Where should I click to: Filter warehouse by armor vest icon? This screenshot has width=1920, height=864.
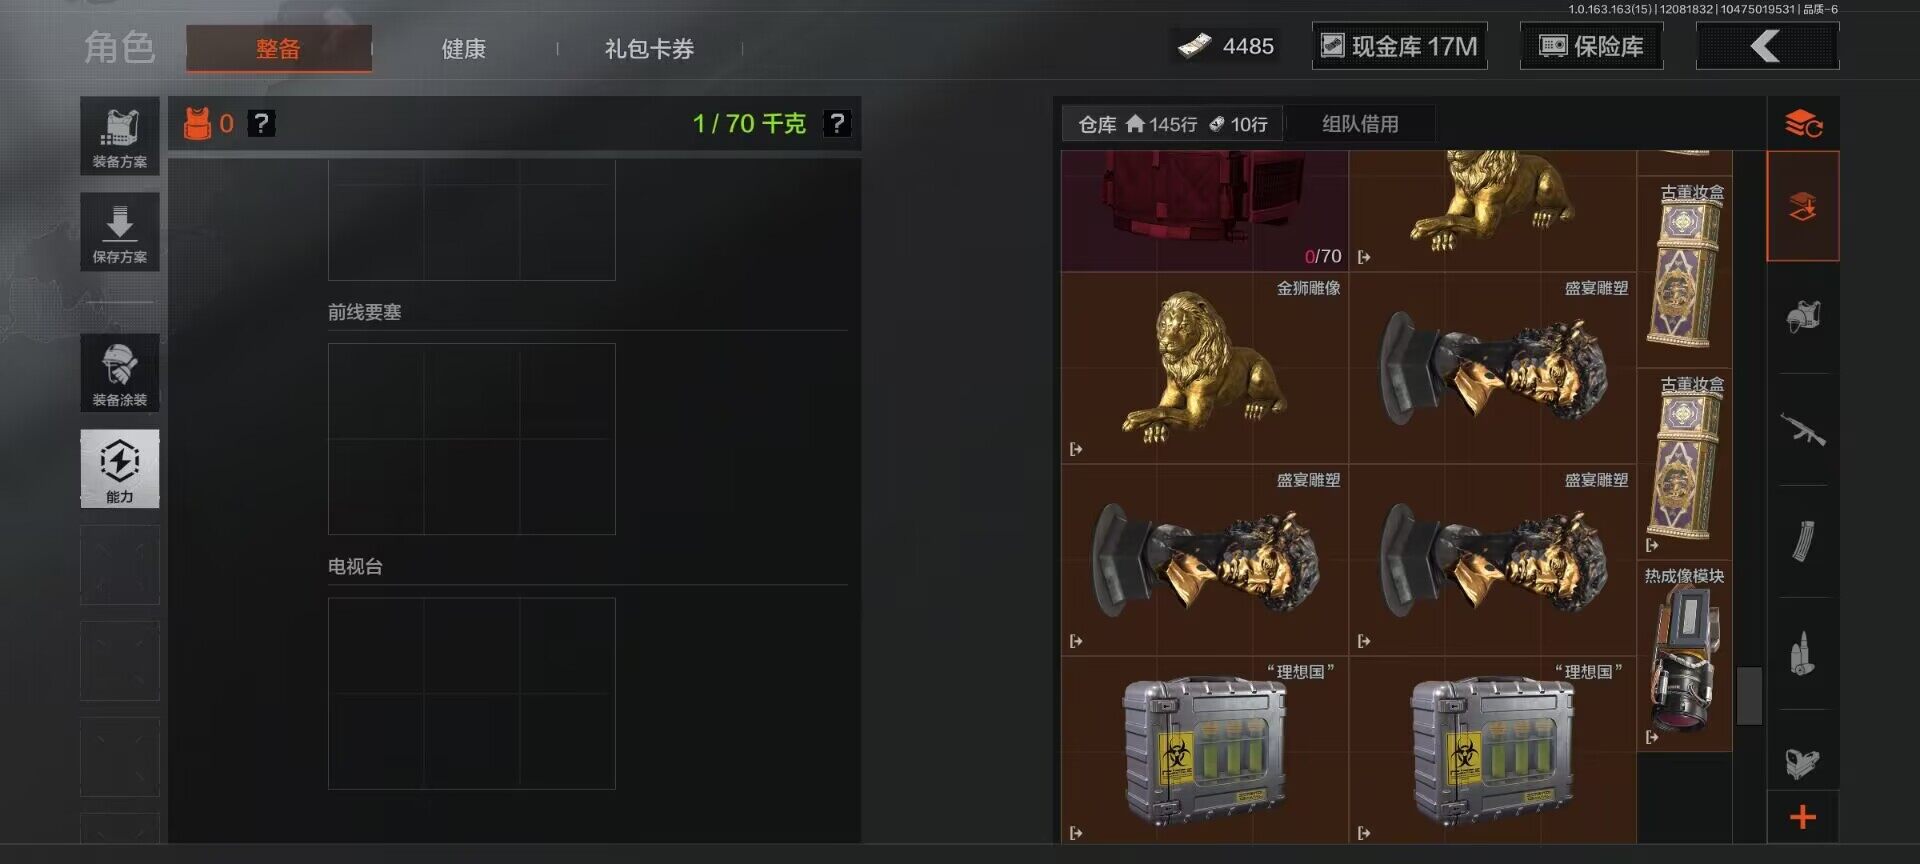coord(1803,318)
